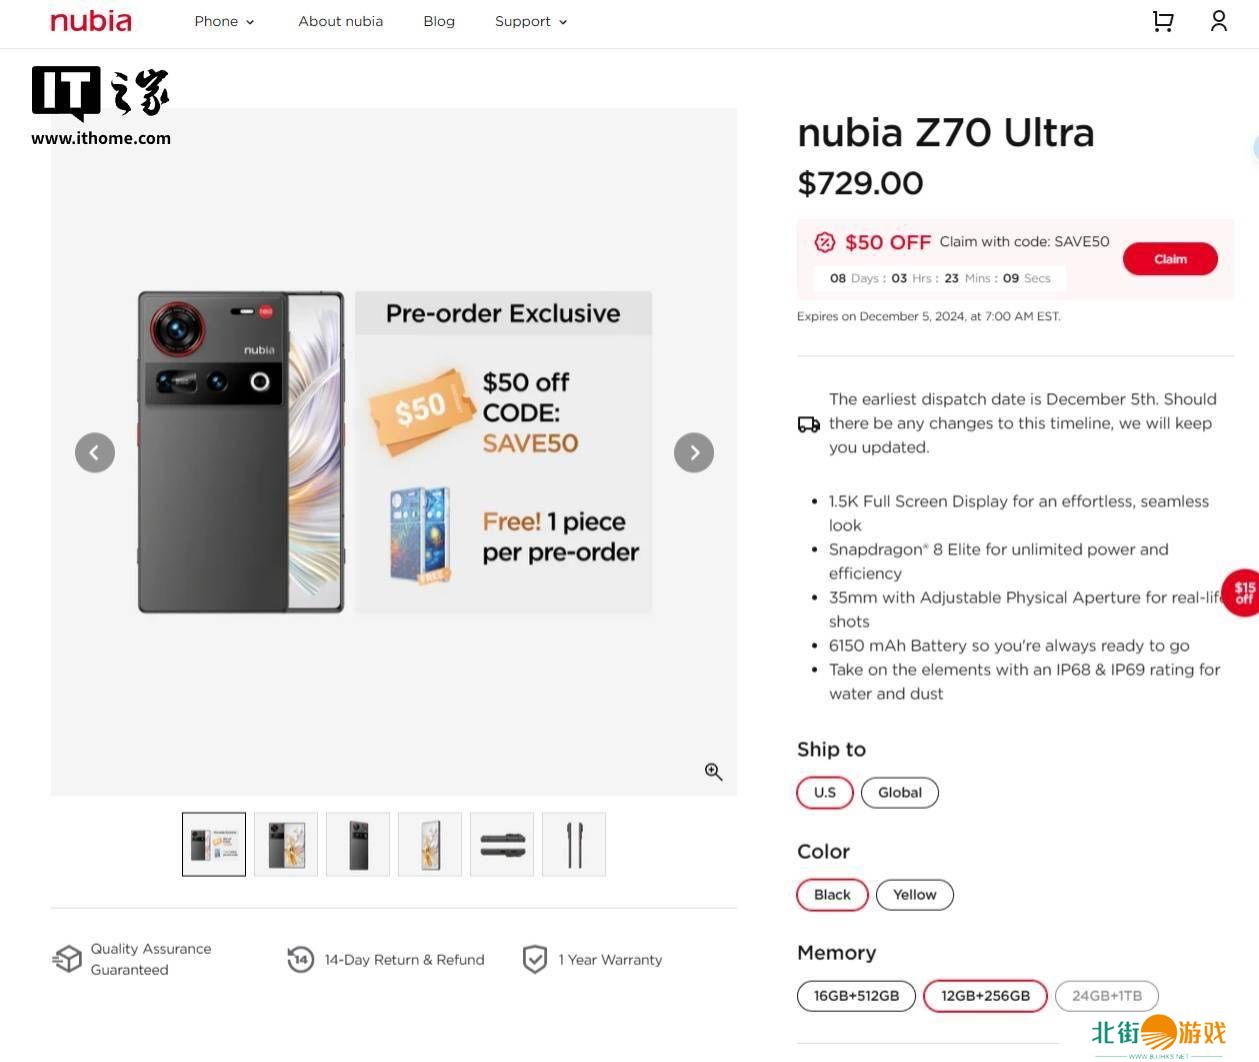Click the magnifier zoom icon on image
Screen dimensions: 1259x1062
713,771
